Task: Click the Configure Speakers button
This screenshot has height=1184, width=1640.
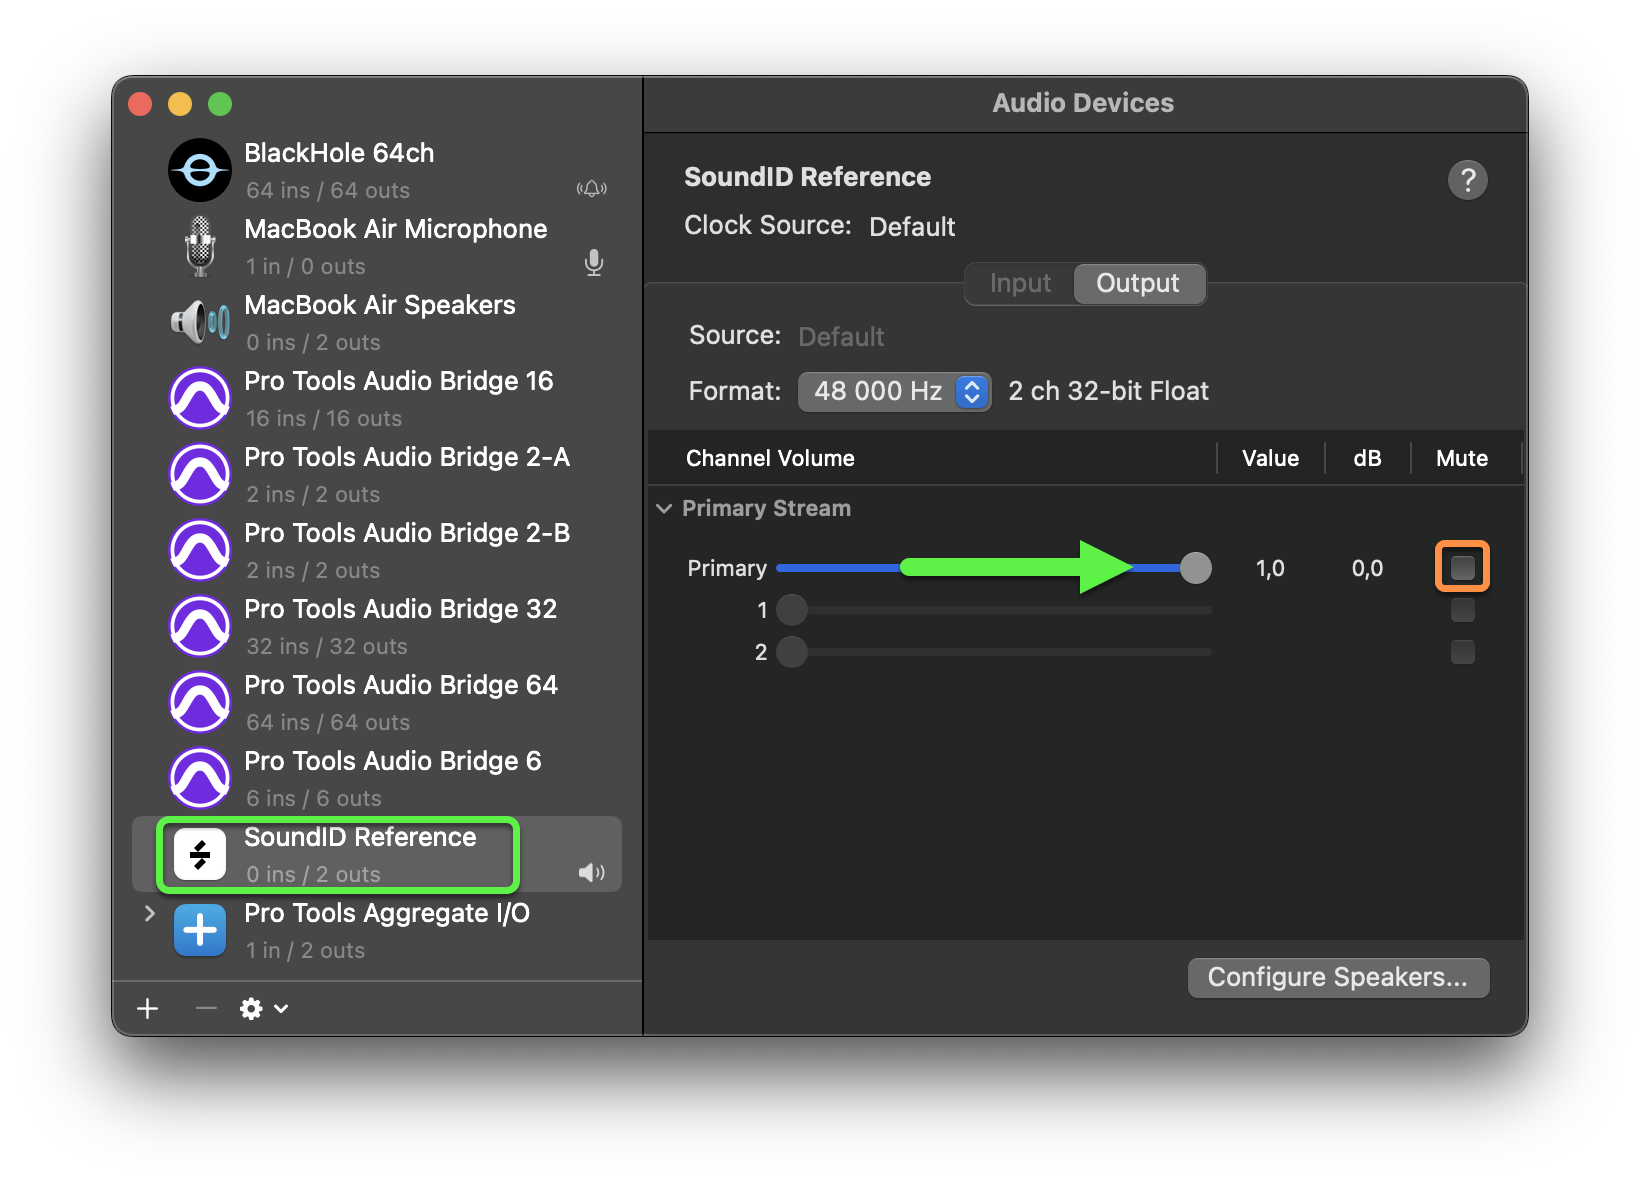Action: click(1338, 978)
